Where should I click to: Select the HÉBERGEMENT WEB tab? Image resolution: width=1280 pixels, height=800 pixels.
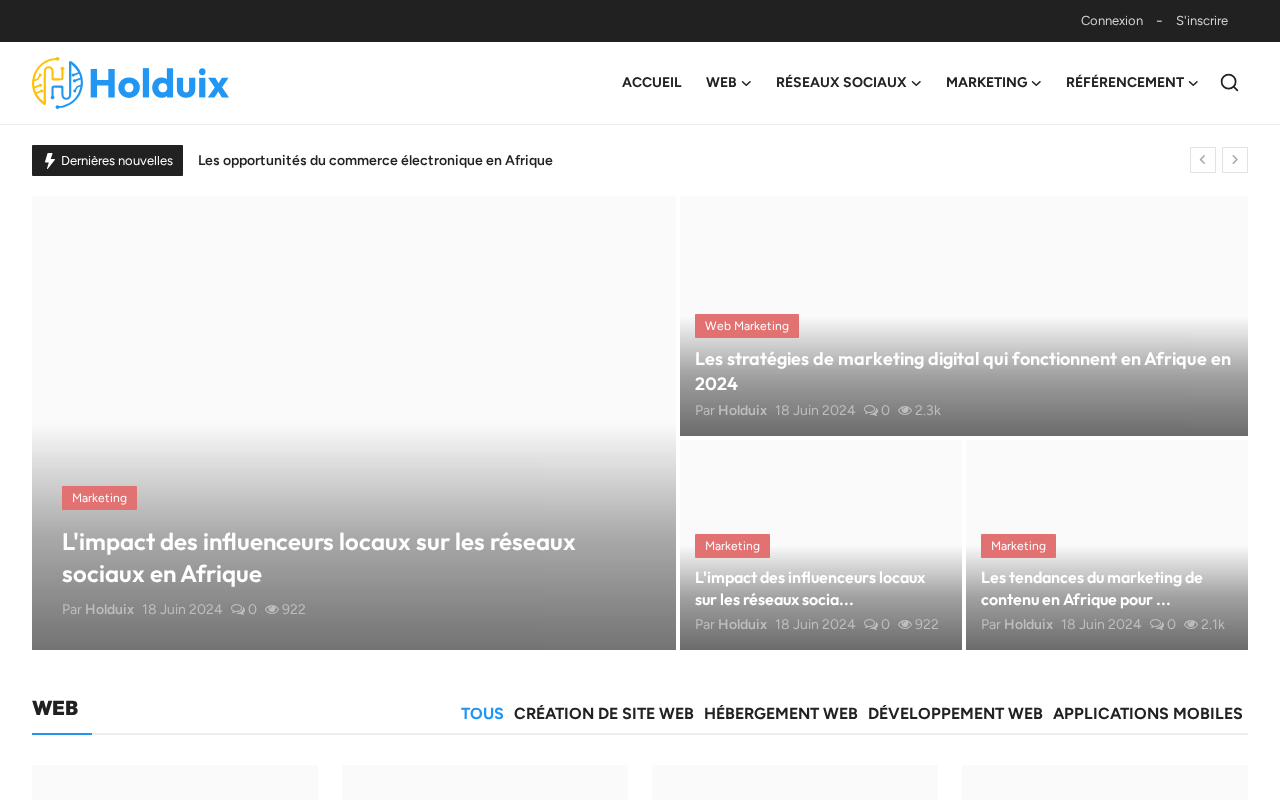point(780,713)
